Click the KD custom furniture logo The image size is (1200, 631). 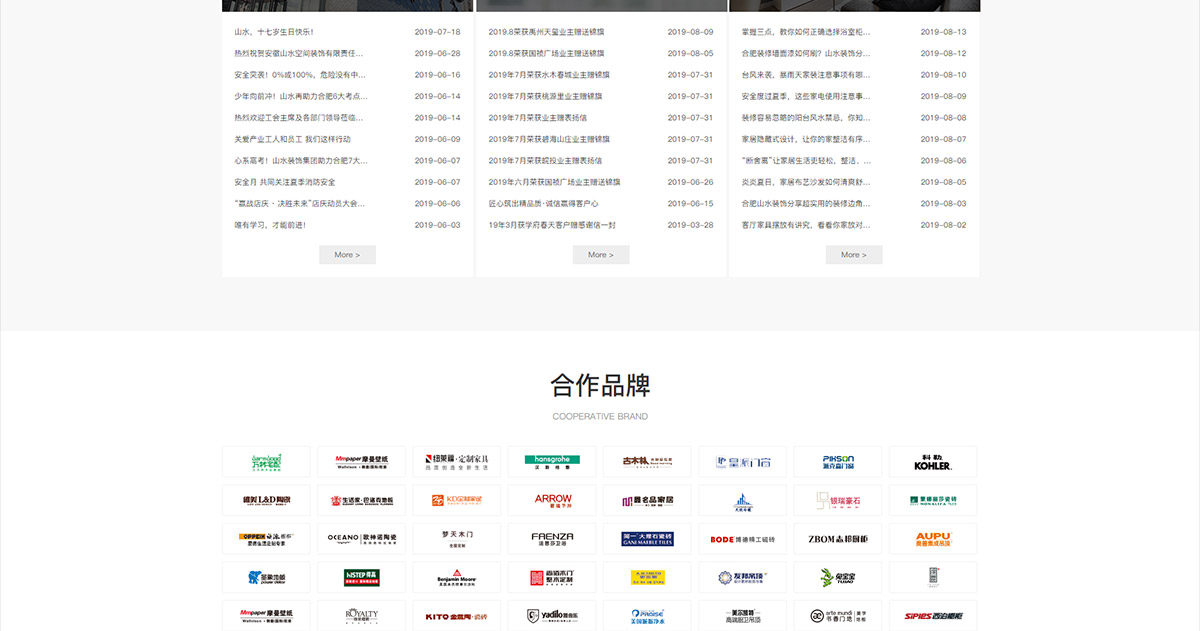tap(457, 500)
